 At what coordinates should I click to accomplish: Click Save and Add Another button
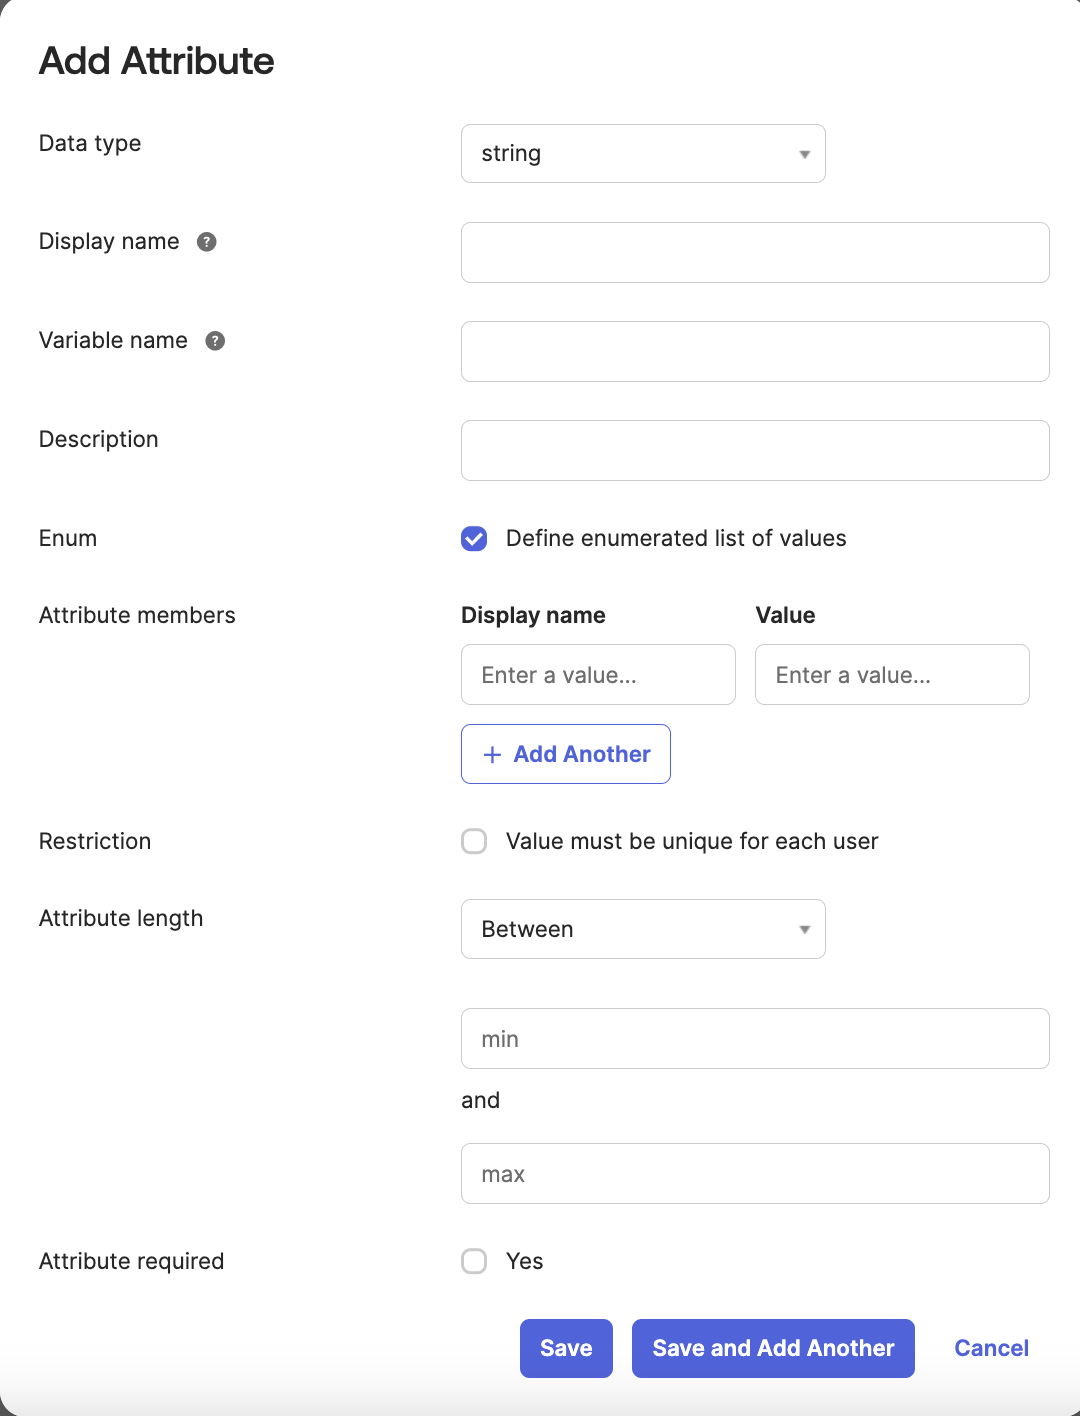pos(773,1348)
